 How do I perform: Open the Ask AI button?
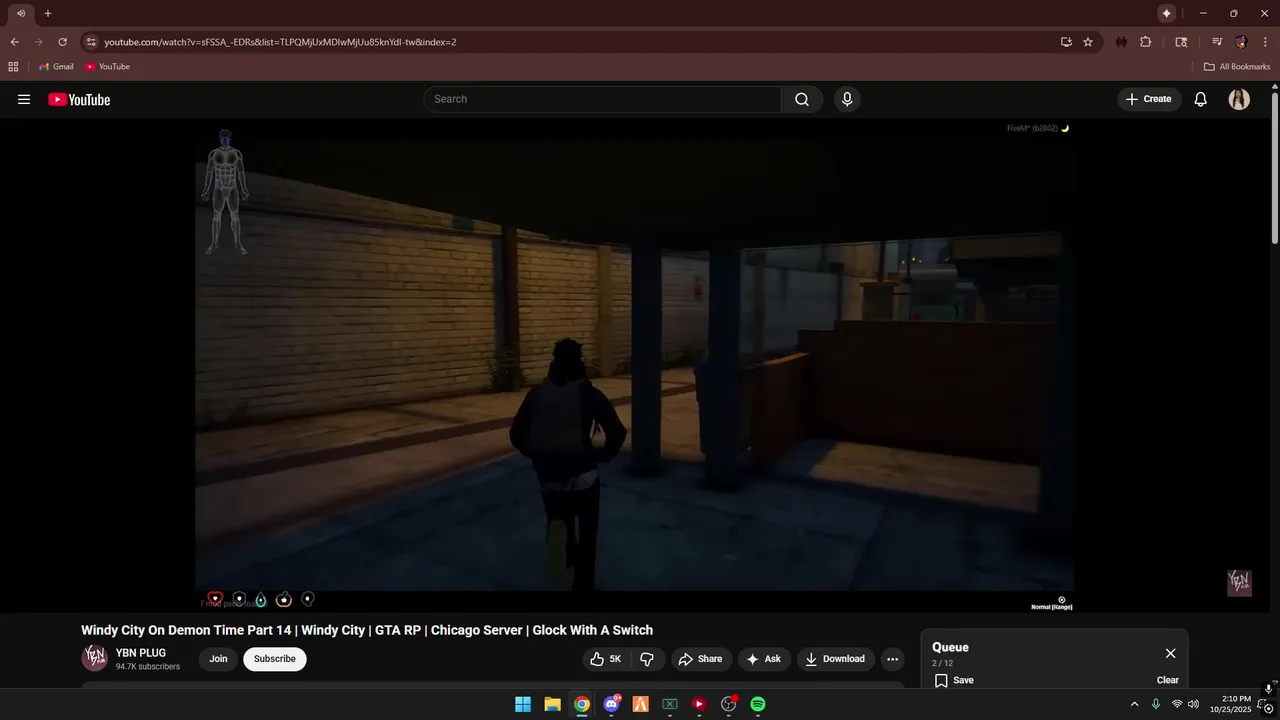point(763,659)
